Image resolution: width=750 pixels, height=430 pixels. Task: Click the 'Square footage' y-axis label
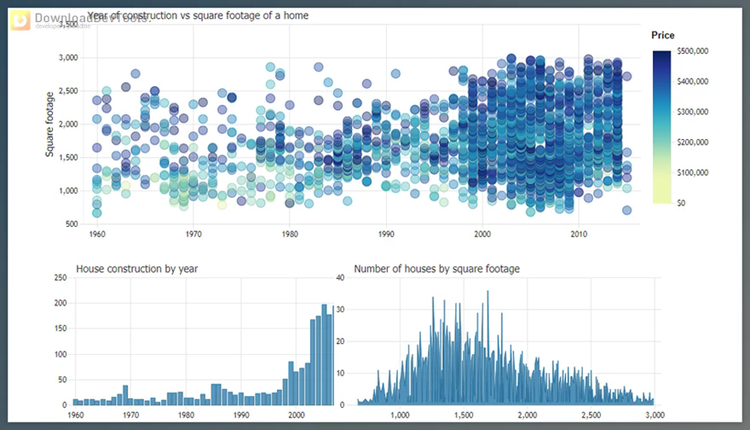tap(49, 124)
